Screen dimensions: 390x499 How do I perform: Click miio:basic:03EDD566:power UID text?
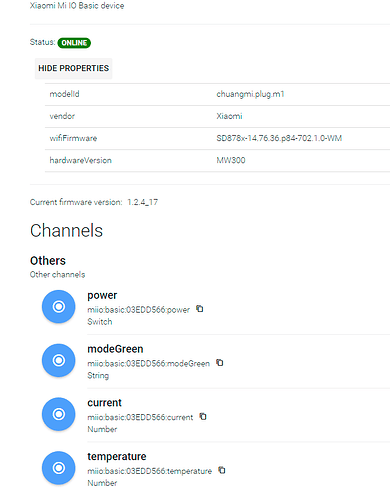point(139,310)
